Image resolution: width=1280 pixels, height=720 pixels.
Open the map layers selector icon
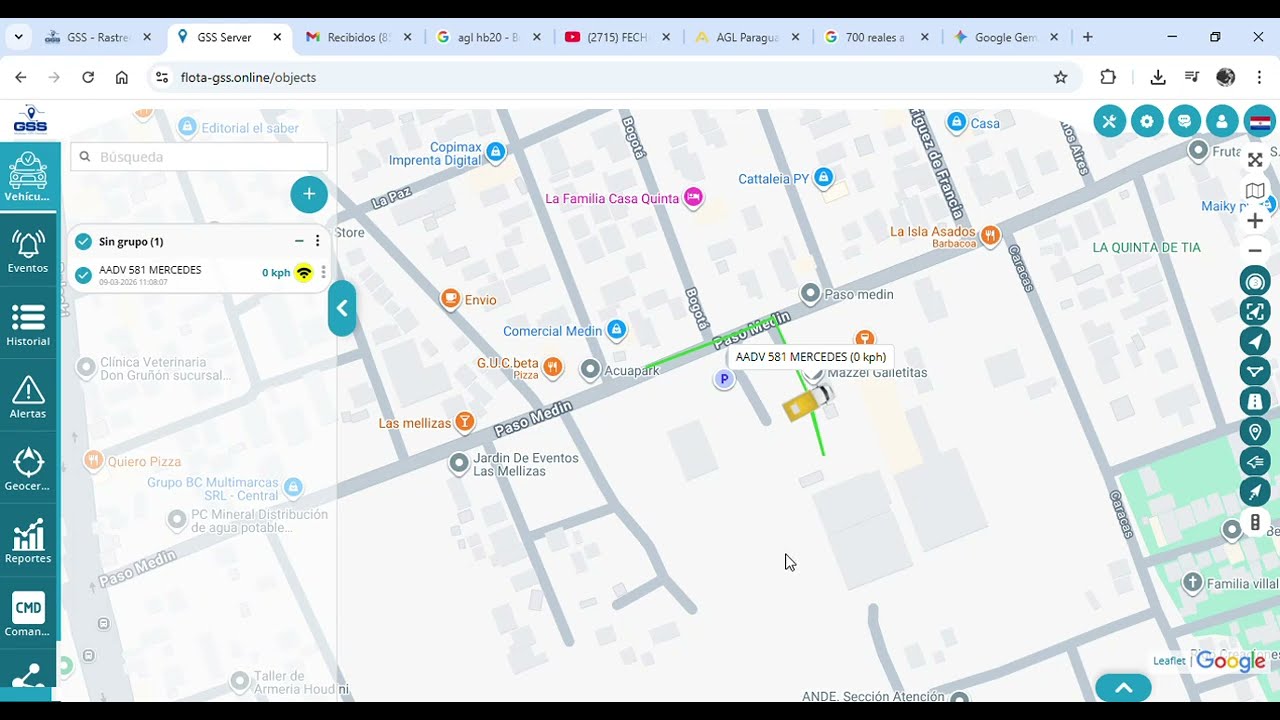coord(1255,190)
